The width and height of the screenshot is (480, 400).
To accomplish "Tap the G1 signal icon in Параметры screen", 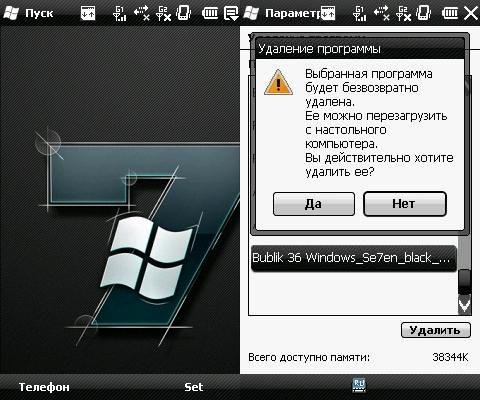I will point(359,13).
